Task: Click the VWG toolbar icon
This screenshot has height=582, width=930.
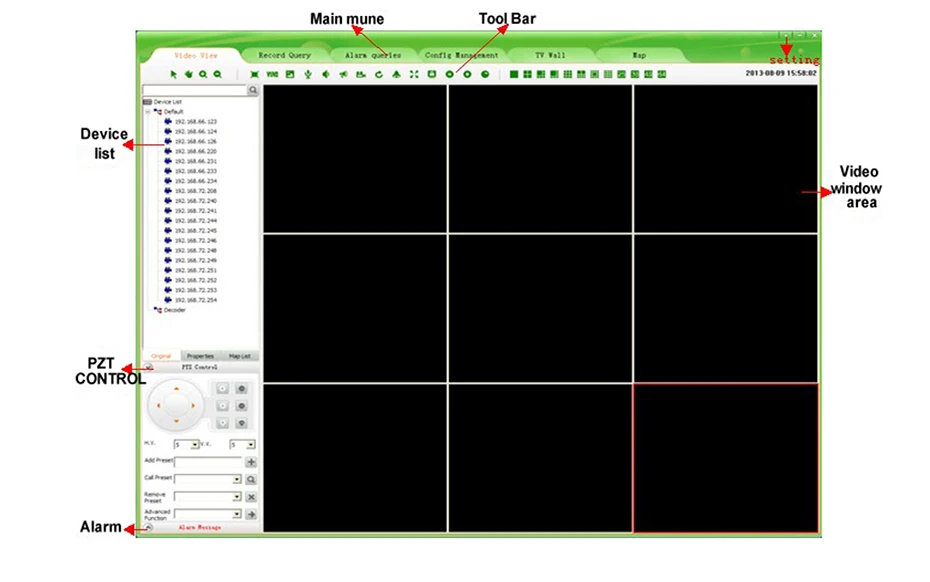Action: [272, 74]
